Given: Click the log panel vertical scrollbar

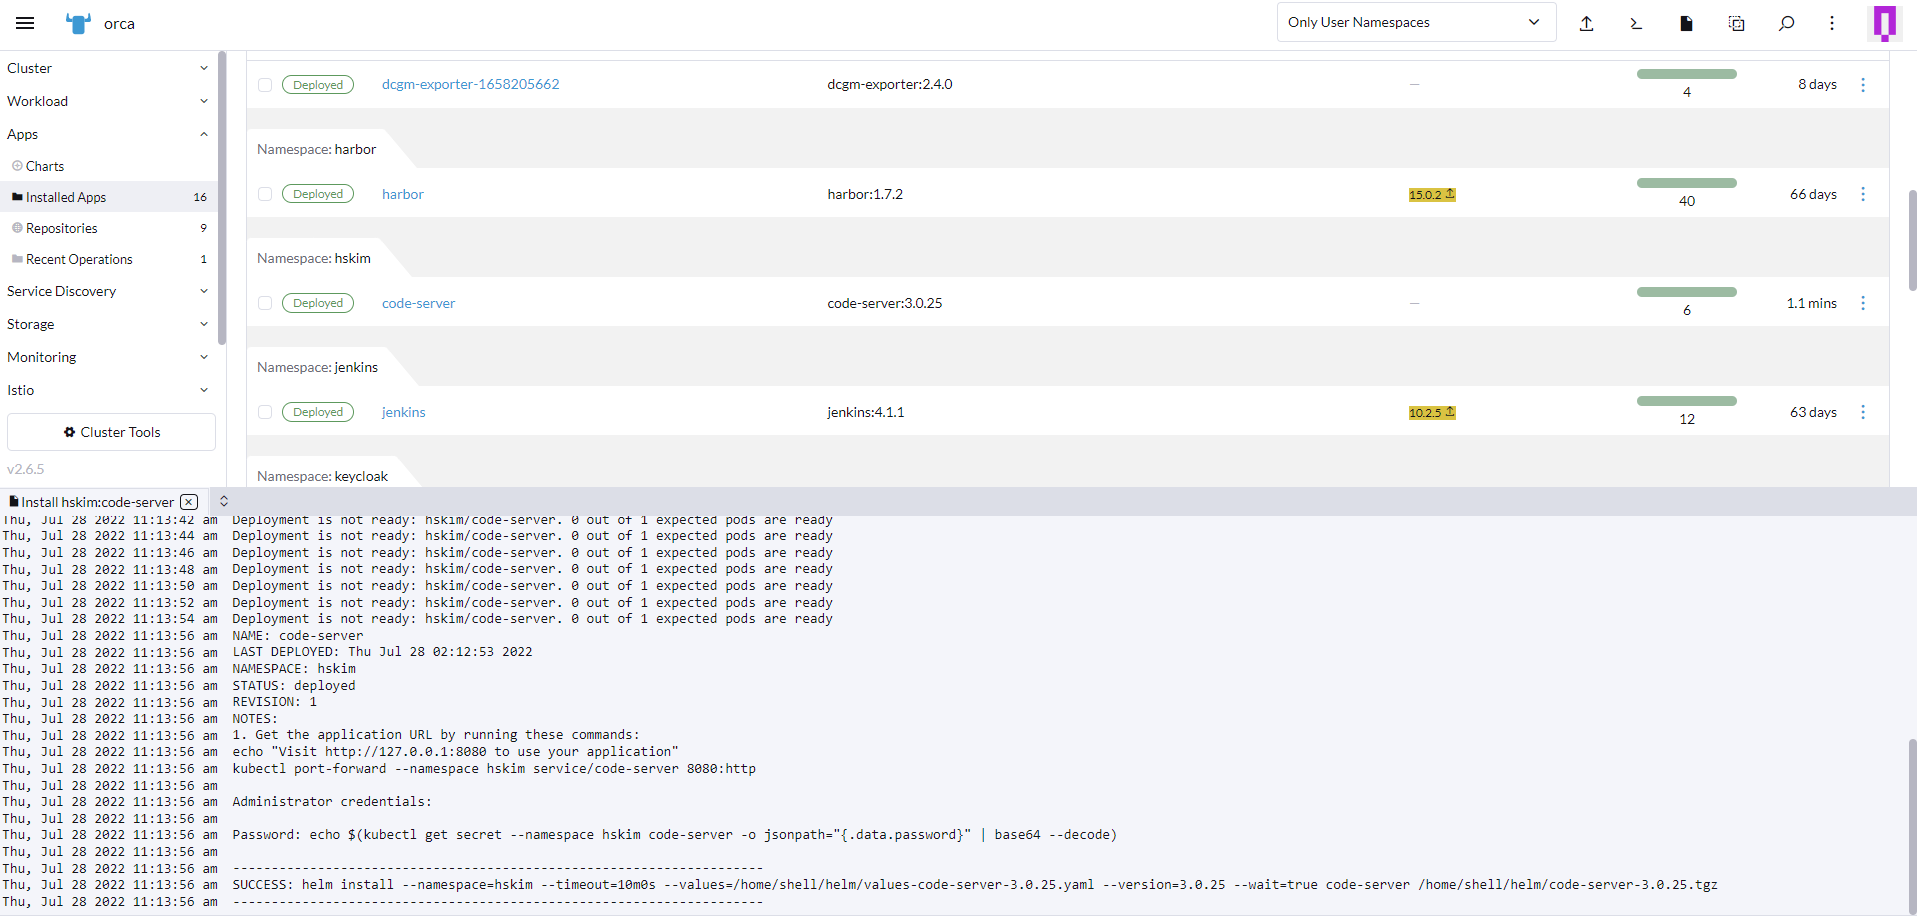Looking at the screenshot, I should pos(1912,825).
